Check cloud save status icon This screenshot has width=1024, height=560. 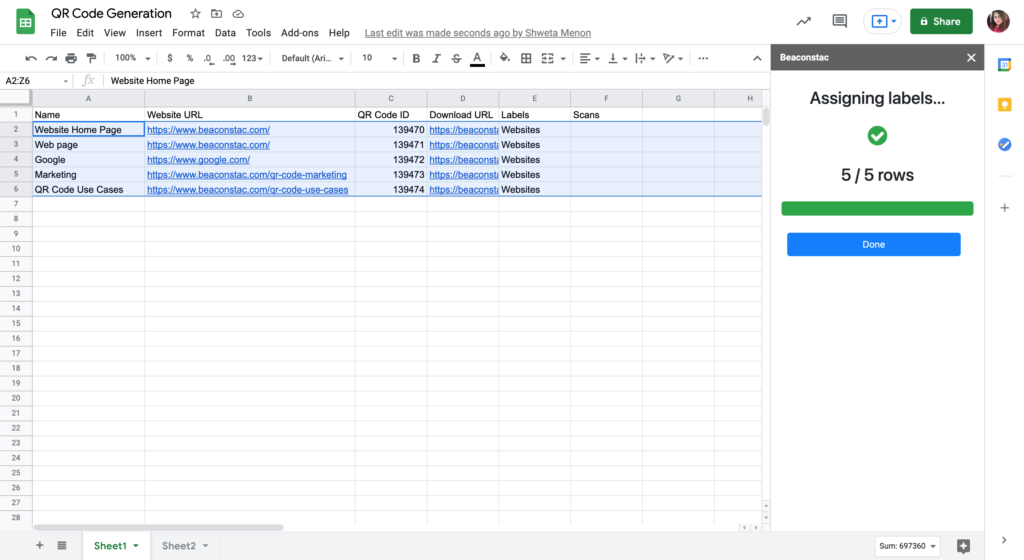point(238,14)
